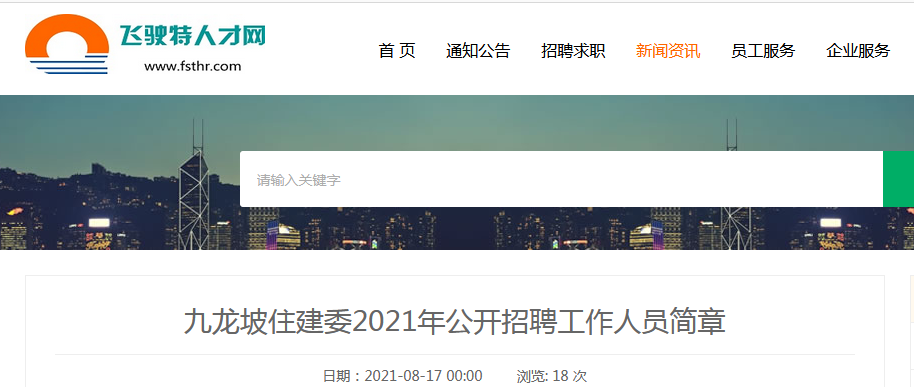The image size is (914, 387).
Task: Click the keyword search input field
Action: click(x=561, y=179)
